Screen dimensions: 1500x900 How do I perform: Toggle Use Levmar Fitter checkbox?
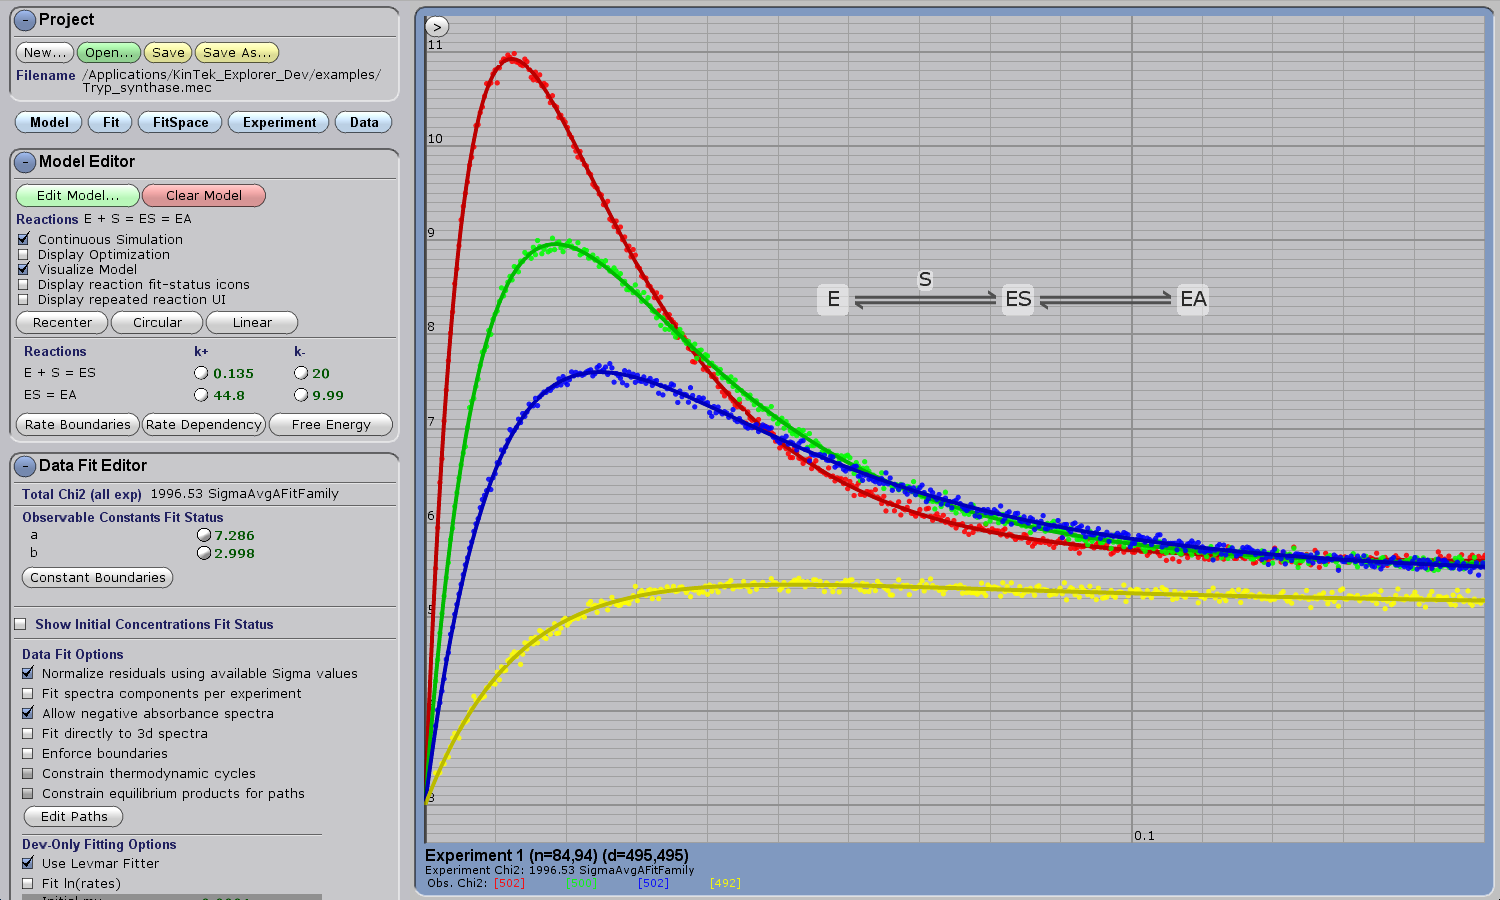pos(28,863)
